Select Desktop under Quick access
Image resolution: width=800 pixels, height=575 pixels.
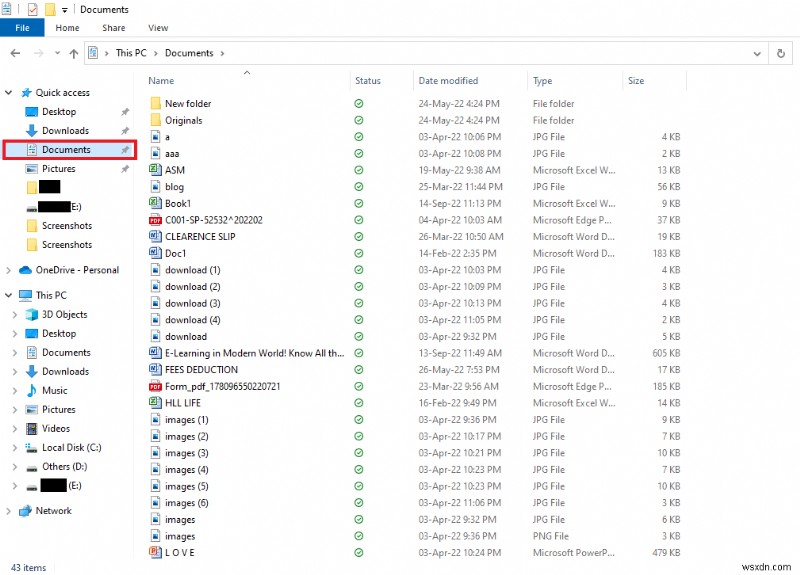(59, 112)
